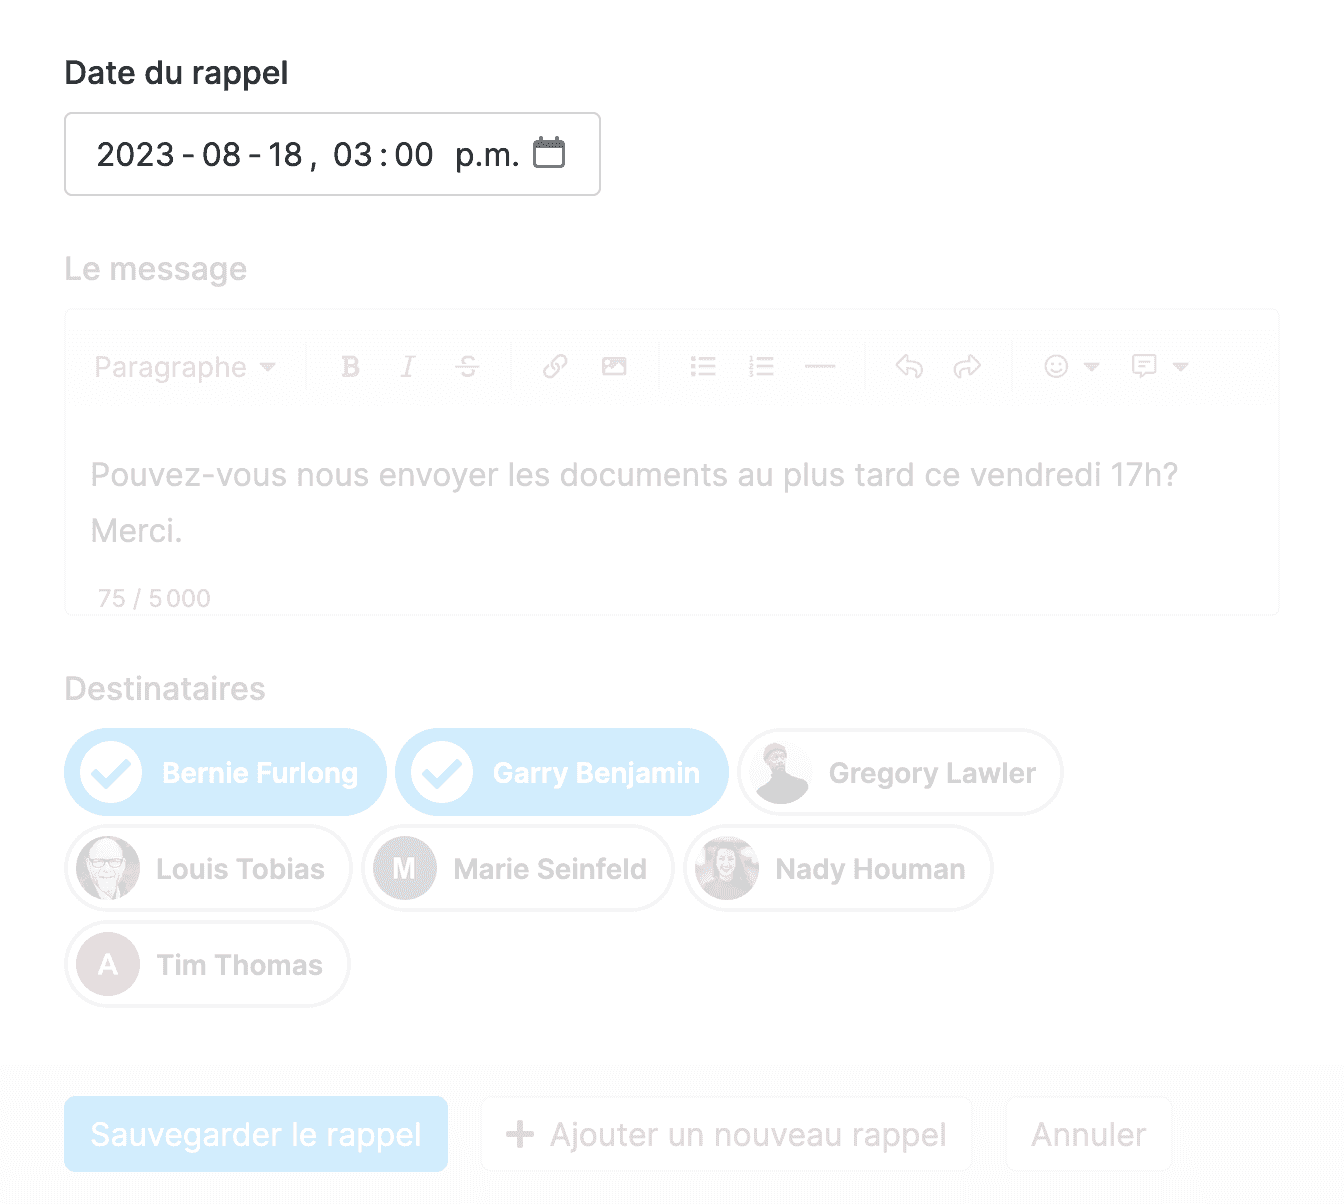Insert an image into message
This screenshot has height=1204, width=1344.
click(614, 367)
